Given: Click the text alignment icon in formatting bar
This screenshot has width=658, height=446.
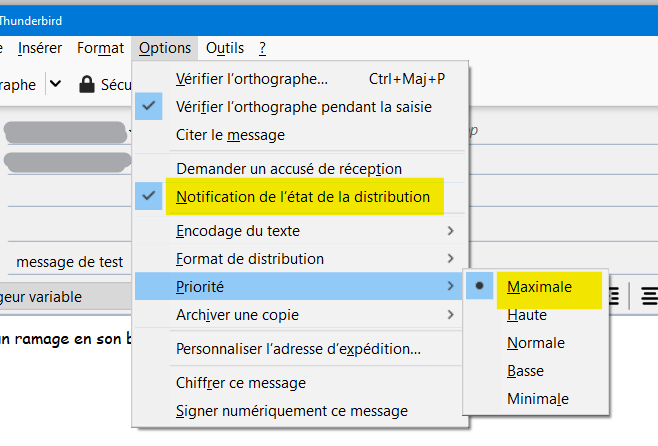Looking at the screenshot, I should [649, 296].
